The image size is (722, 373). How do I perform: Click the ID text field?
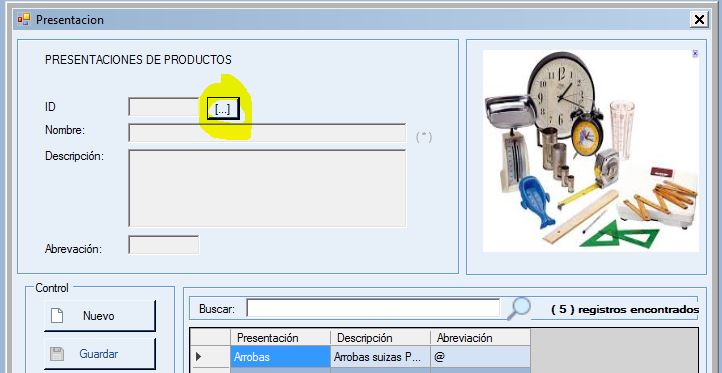pyautogui.click(x=164, y=107)
